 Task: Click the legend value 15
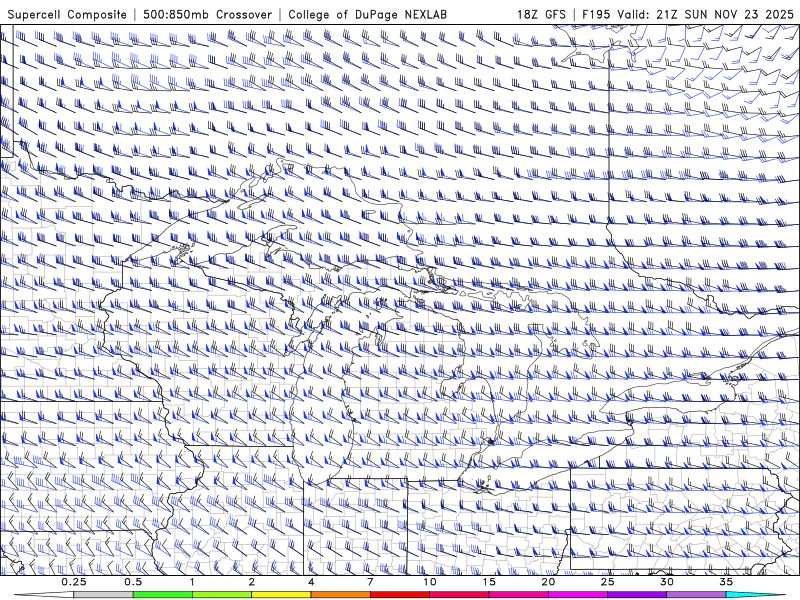pos(489,582)
